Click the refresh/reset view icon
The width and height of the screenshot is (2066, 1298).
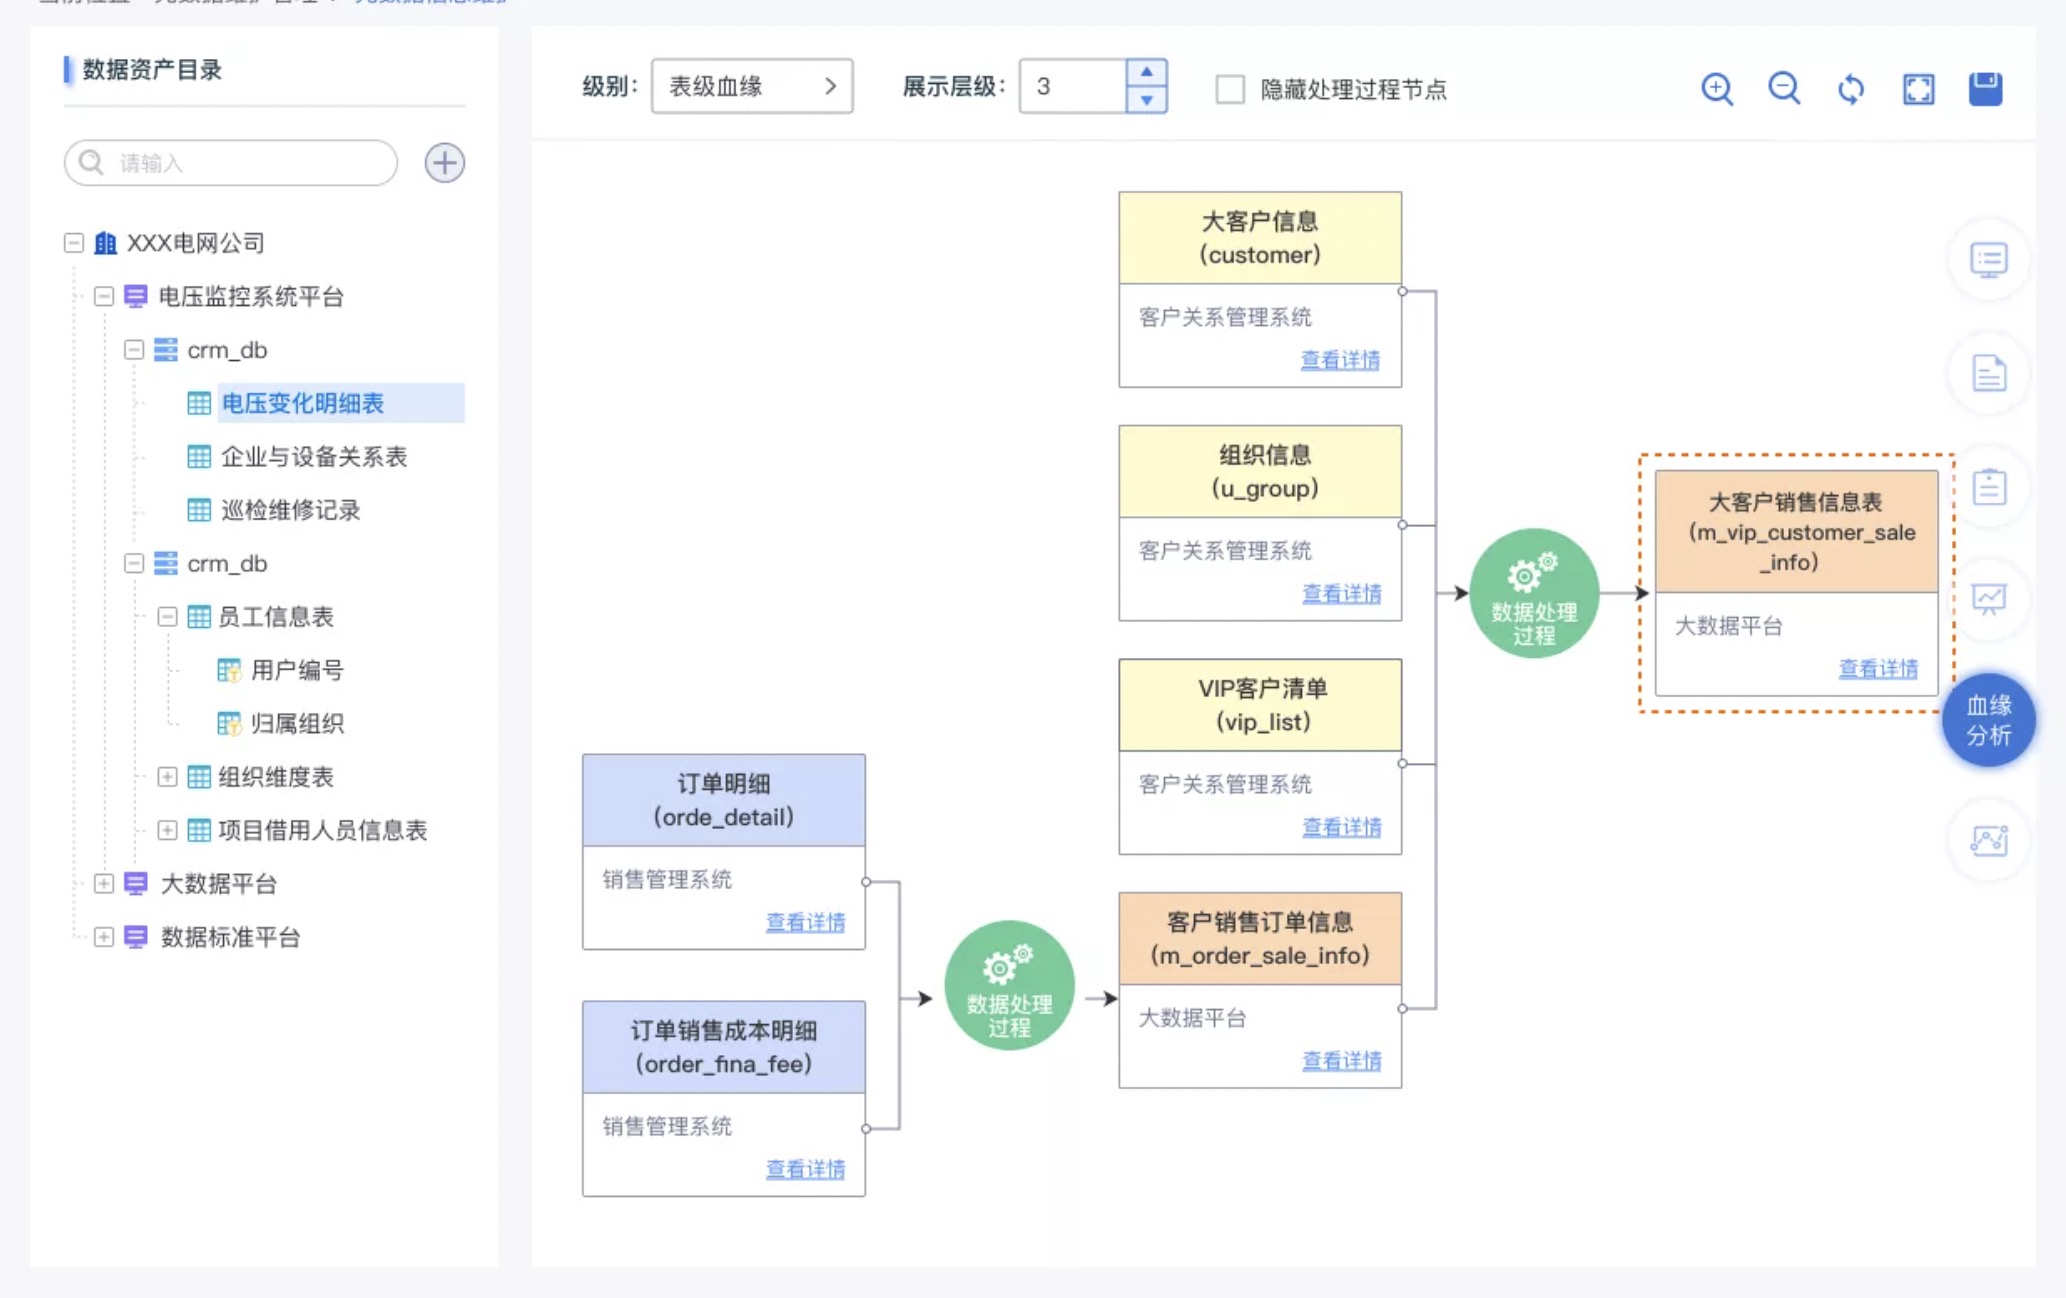click(1851, 89)
